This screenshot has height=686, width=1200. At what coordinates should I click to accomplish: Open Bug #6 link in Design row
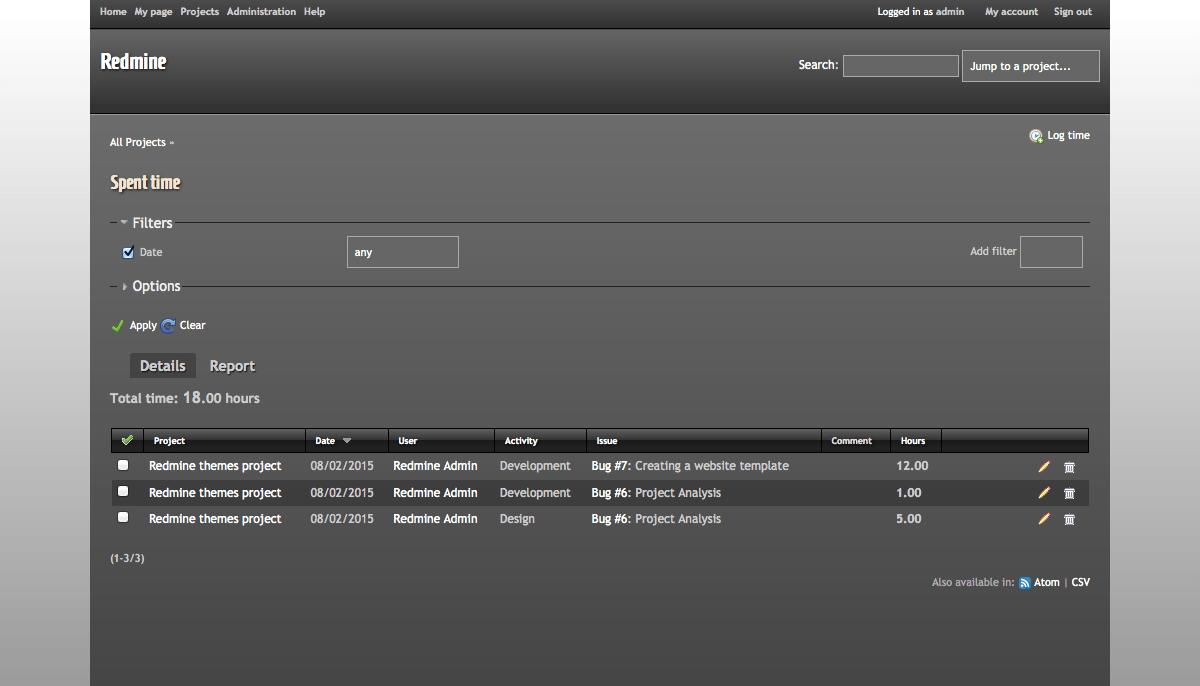[x=610, y=519]
